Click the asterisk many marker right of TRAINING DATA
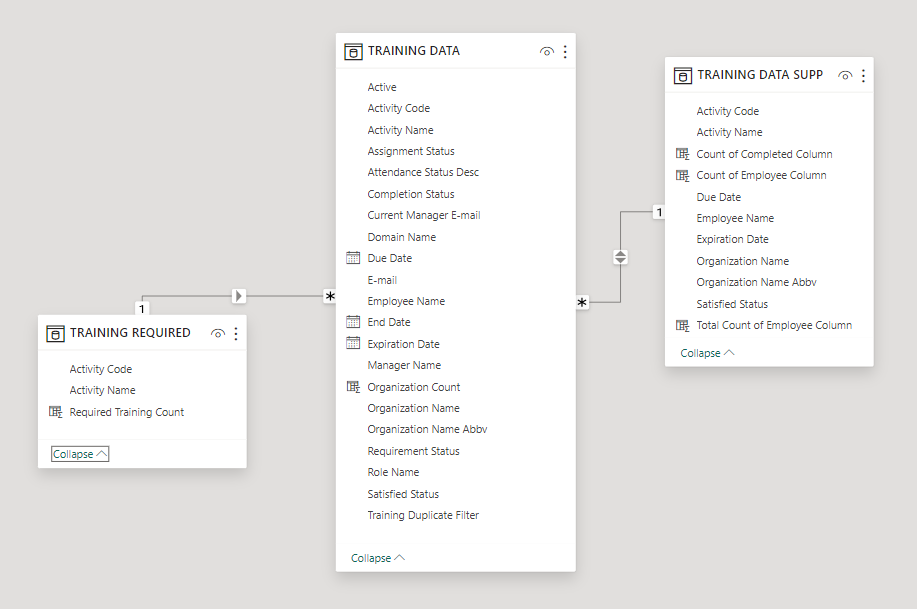Image resolution: width=917 pixels, height=609 pixels. [582, 302]
